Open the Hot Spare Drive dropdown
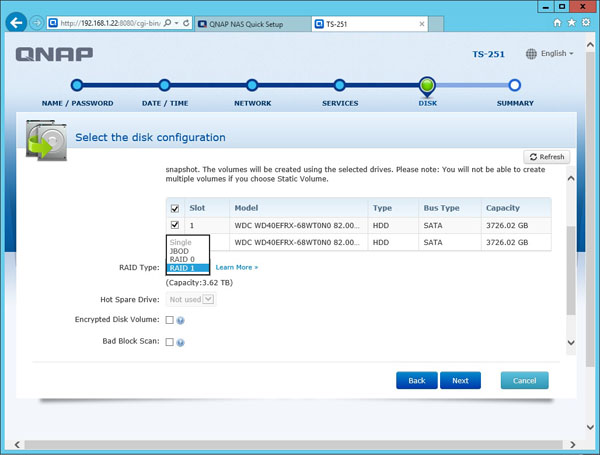 click(x=191, y=299)
